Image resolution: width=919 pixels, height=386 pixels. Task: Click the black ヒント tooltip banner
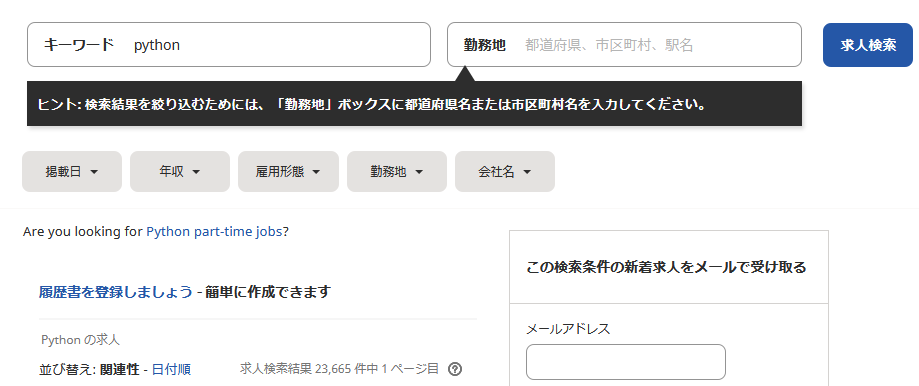pos(414,104)
